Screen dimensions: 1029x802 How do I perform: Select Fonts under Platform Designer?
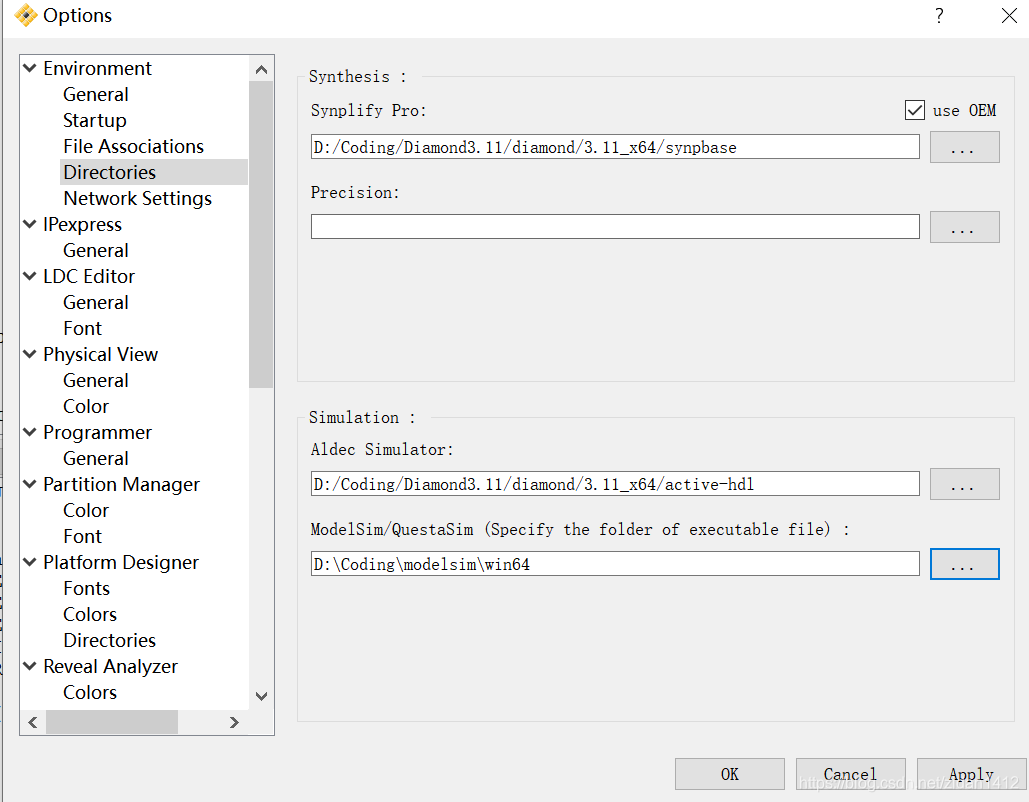86,588
